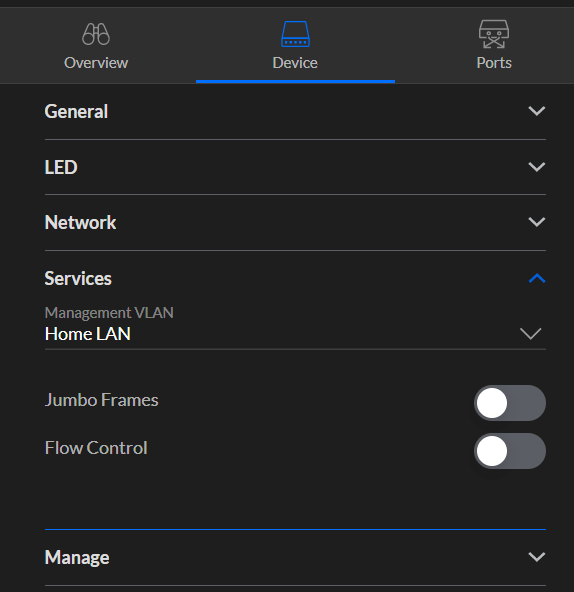Expand the Manage section chevron
574x592 pixels.
pyautogui.click(x=537, y=557)
